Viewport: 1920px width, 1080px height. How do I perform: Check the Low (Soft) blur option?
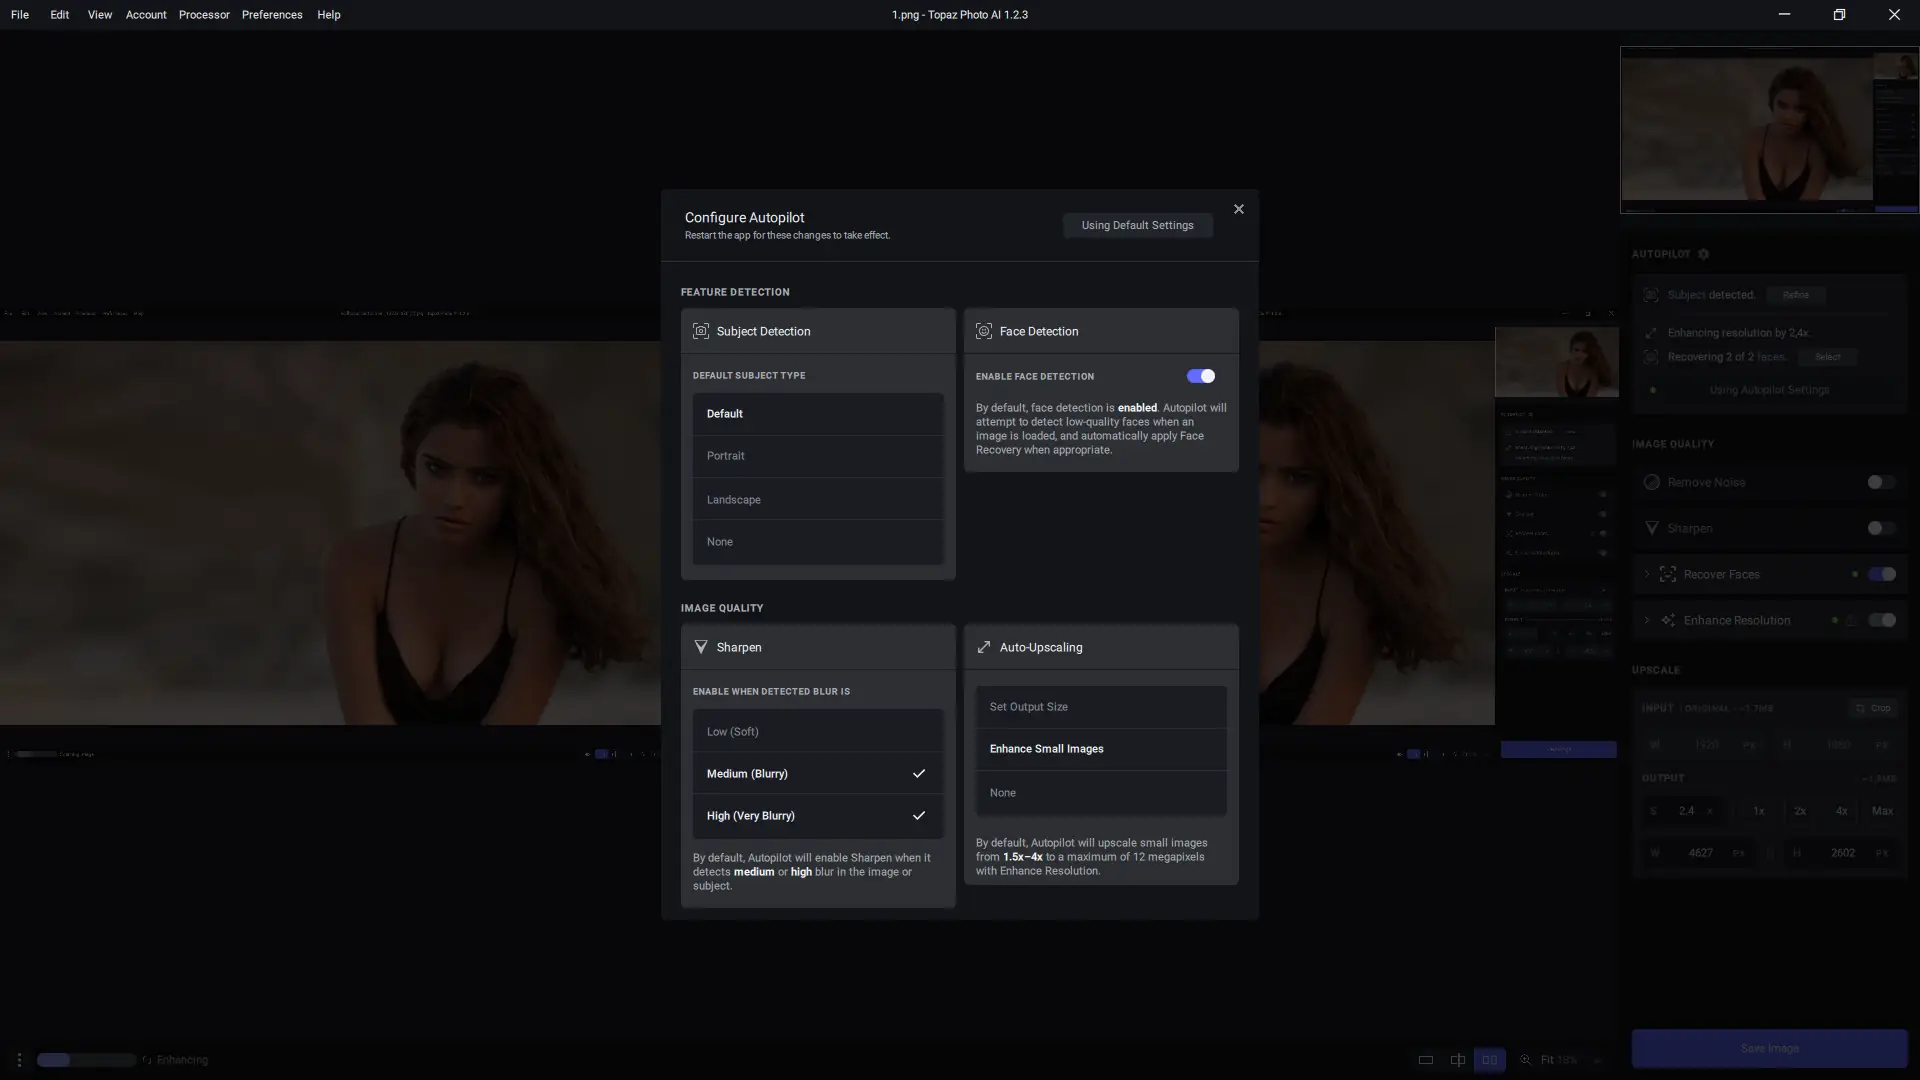[817, 731]
